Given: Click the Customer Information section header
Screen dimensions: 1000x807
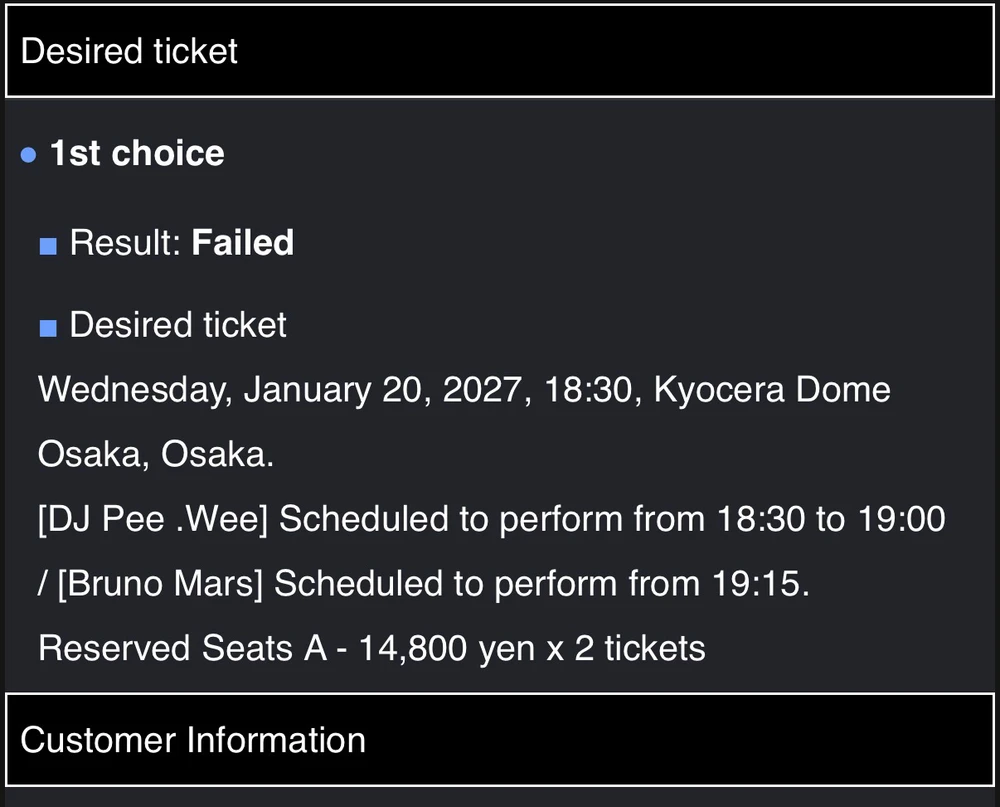Looking at the screenshot, I should (499, 740).
